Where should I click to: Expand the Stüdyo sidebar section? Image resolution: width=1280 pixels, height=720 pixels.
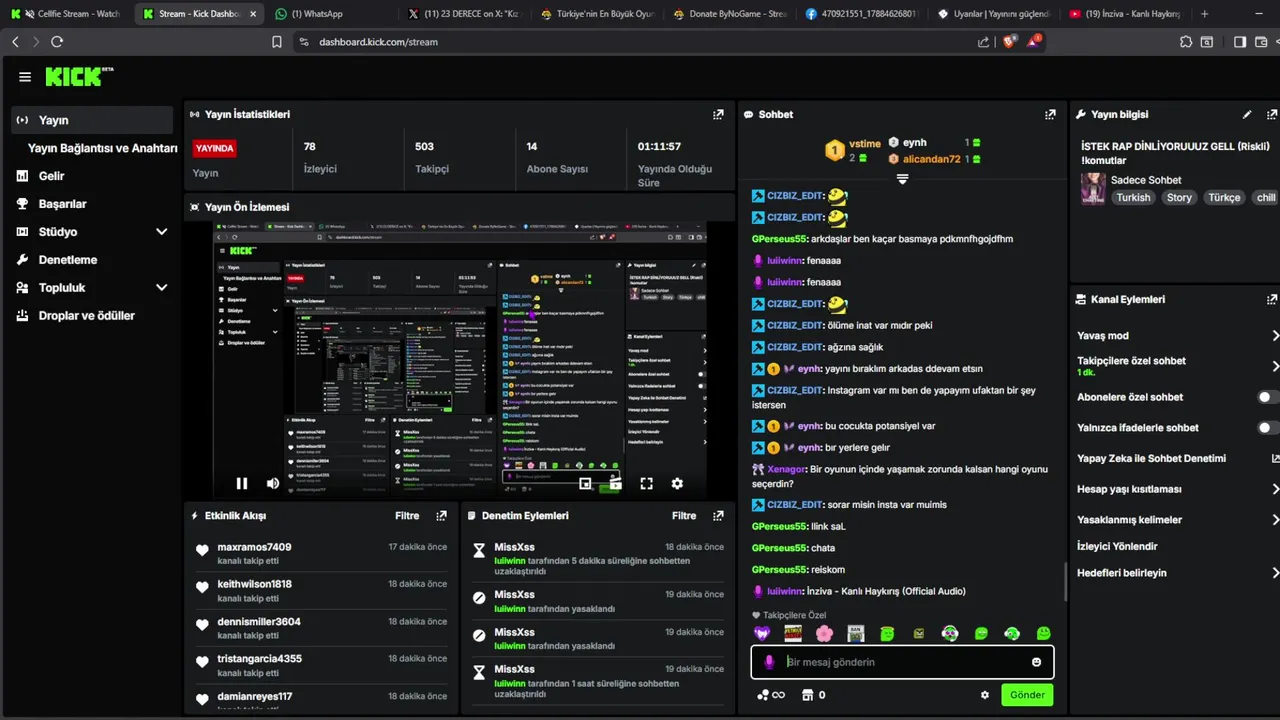click(162, 232)
